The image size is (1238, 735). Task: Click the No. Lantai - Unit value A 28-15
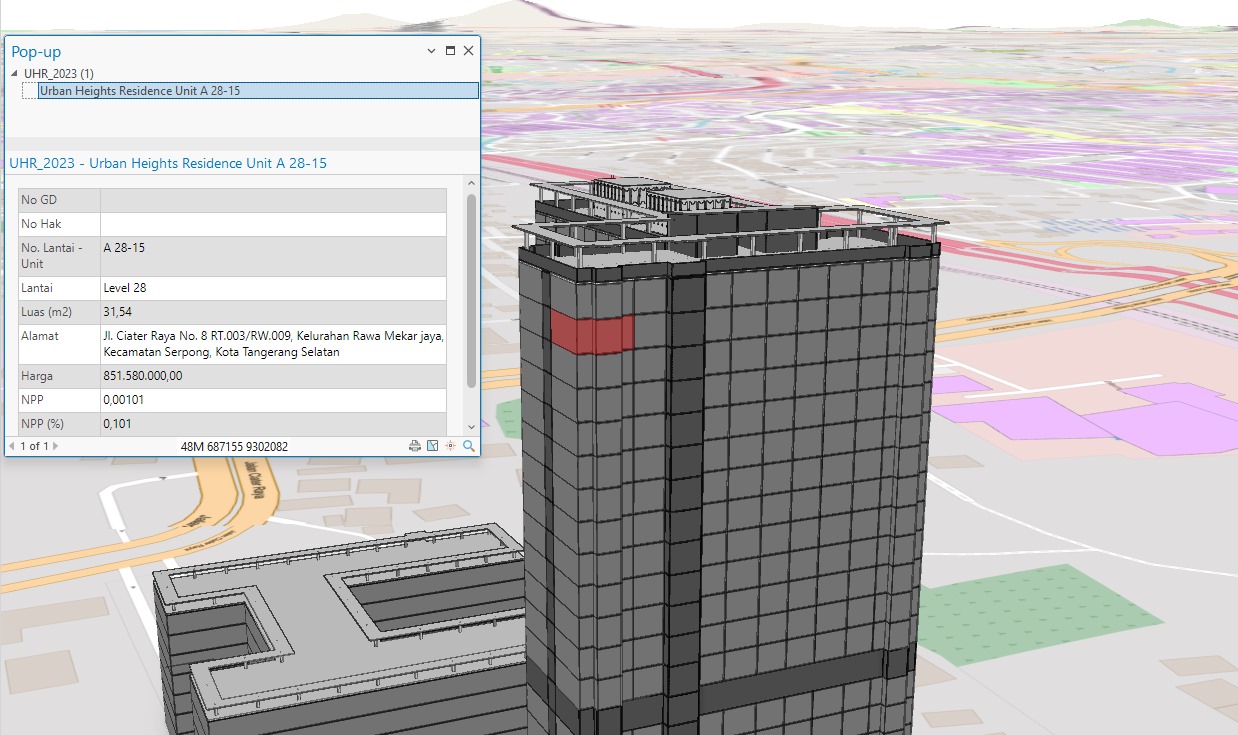(124, 248)
